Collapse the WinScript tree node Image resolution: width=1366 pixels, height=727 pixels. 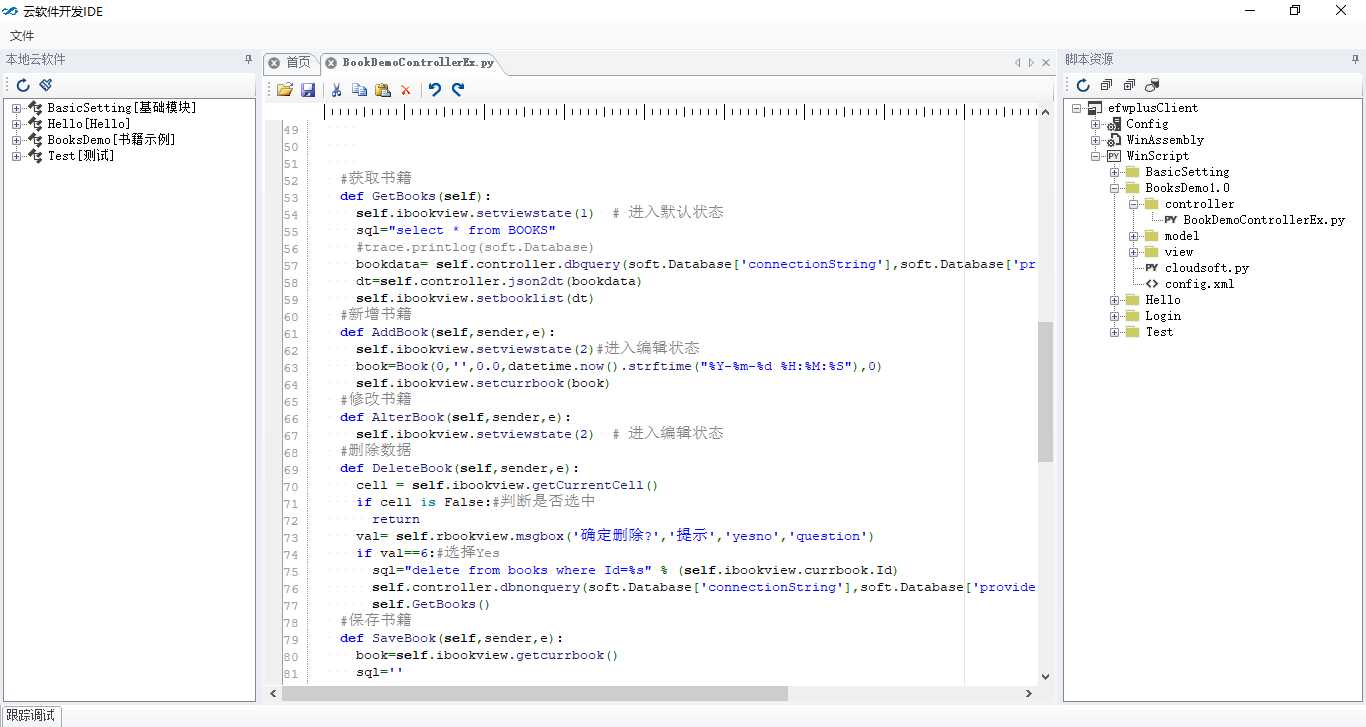coord(1096,156)
